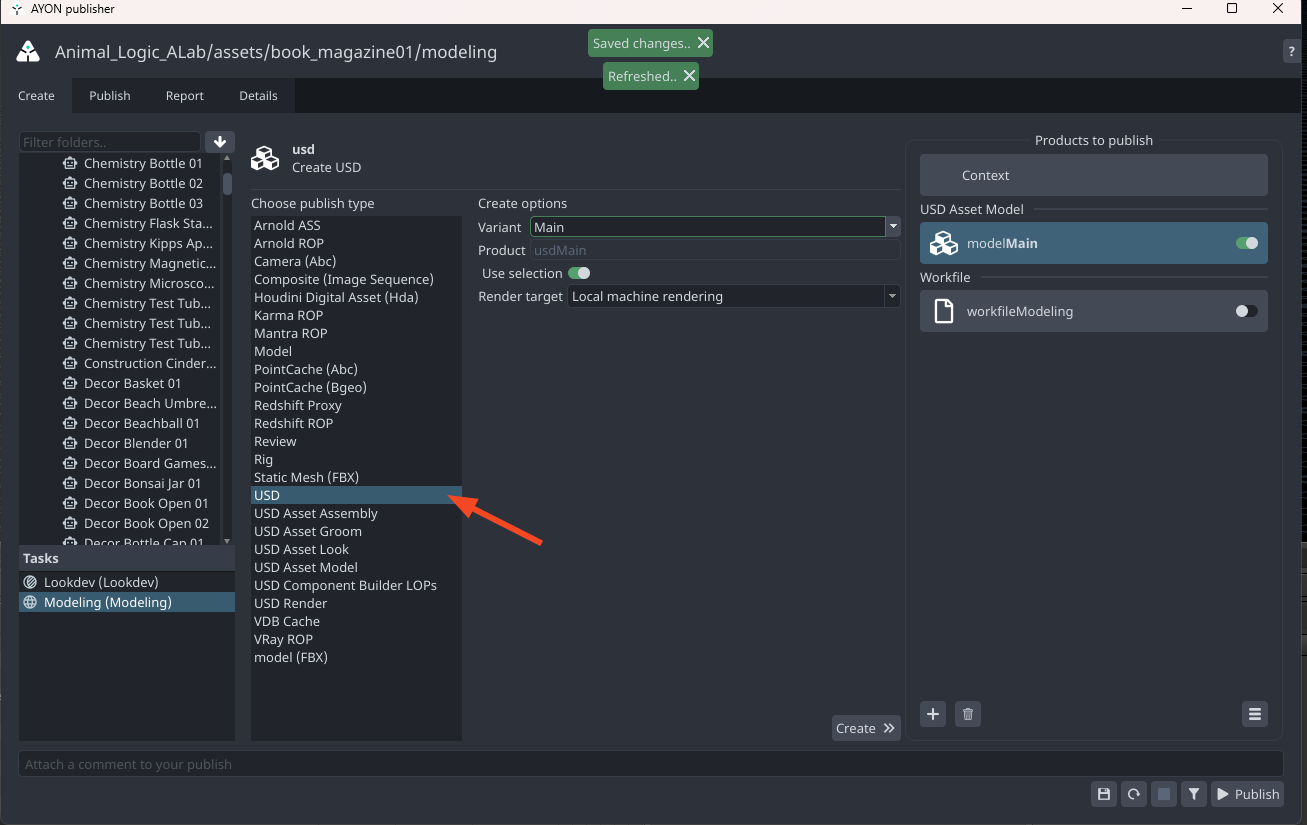Delete selected product with trash icon
The width and height of the screenshot is (1307, 825).
tap(967, 714)
